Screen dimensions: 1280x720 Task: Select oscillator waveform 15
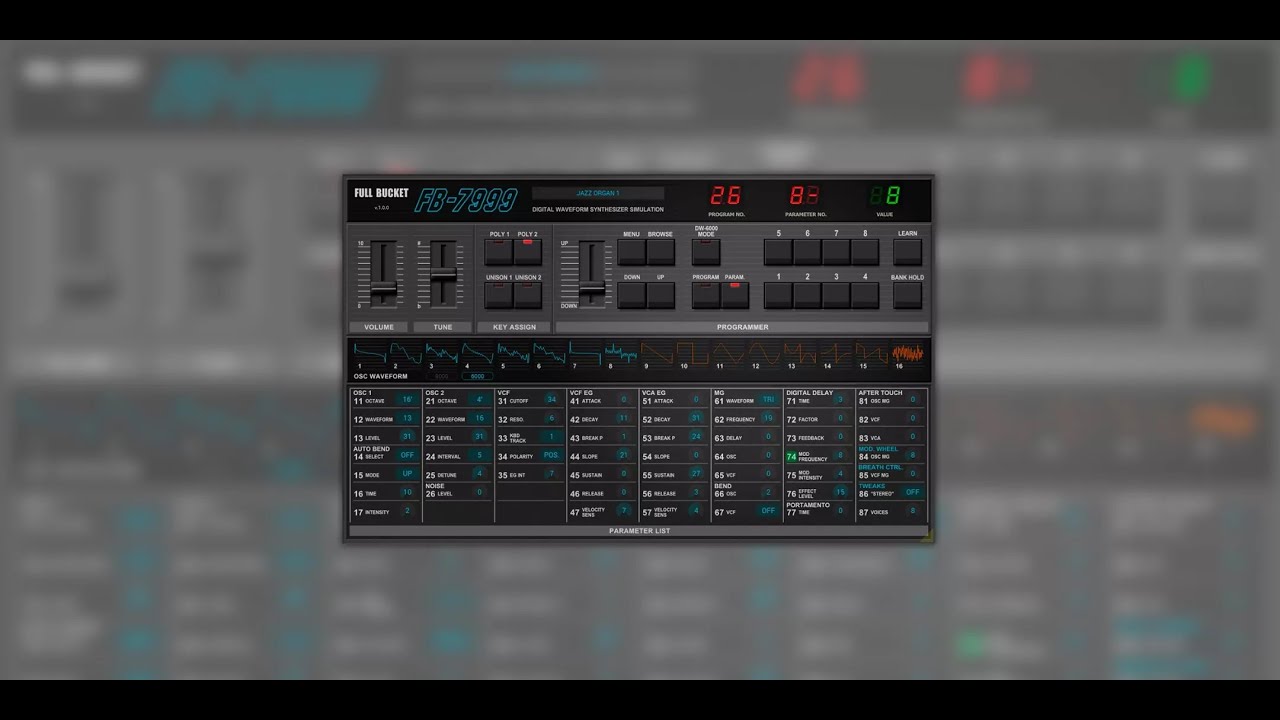click(872, 353)
